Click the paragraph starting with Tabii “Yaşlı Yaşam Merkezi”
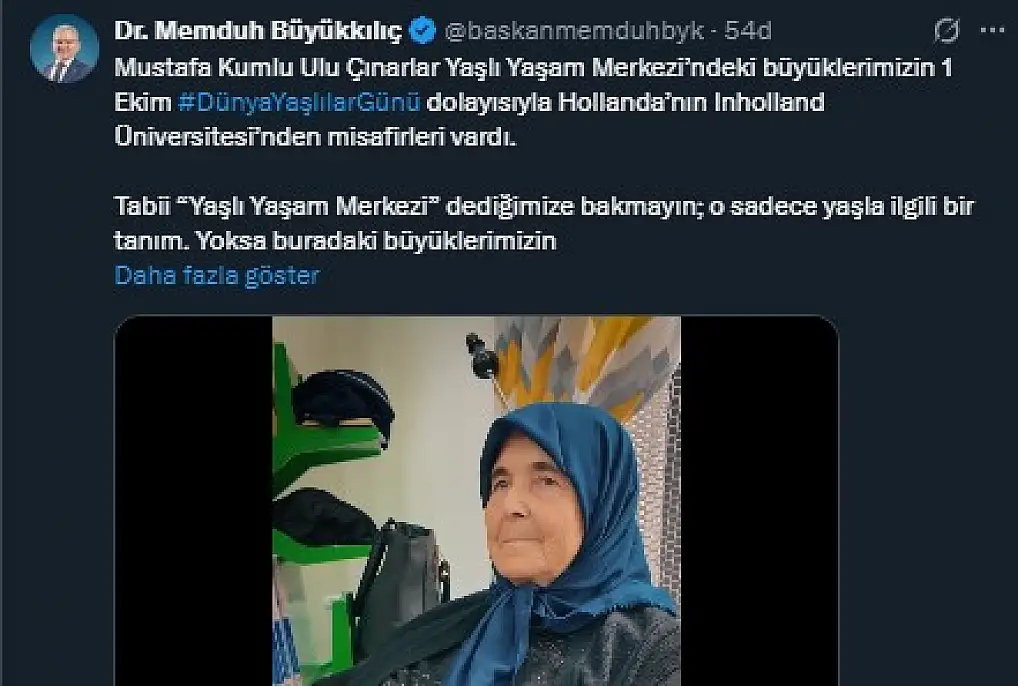Image resolution: width=1018 pixels, height=686 pixels. click(544, 223)
